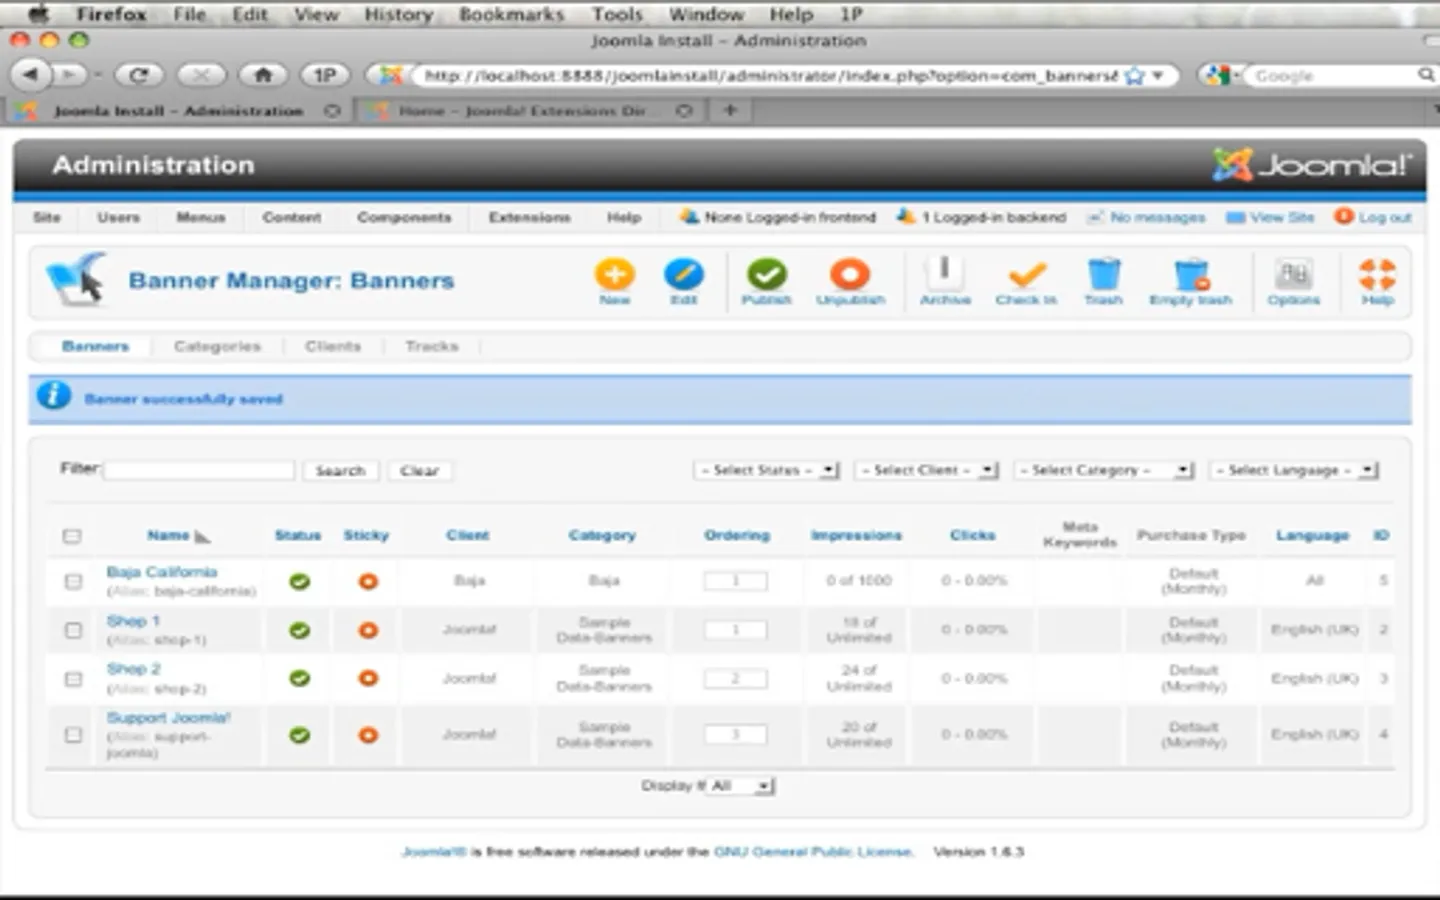Open the Select Status dropdown
The height and width of the screenshot is (900, 1440).
(x=767, y=470)
